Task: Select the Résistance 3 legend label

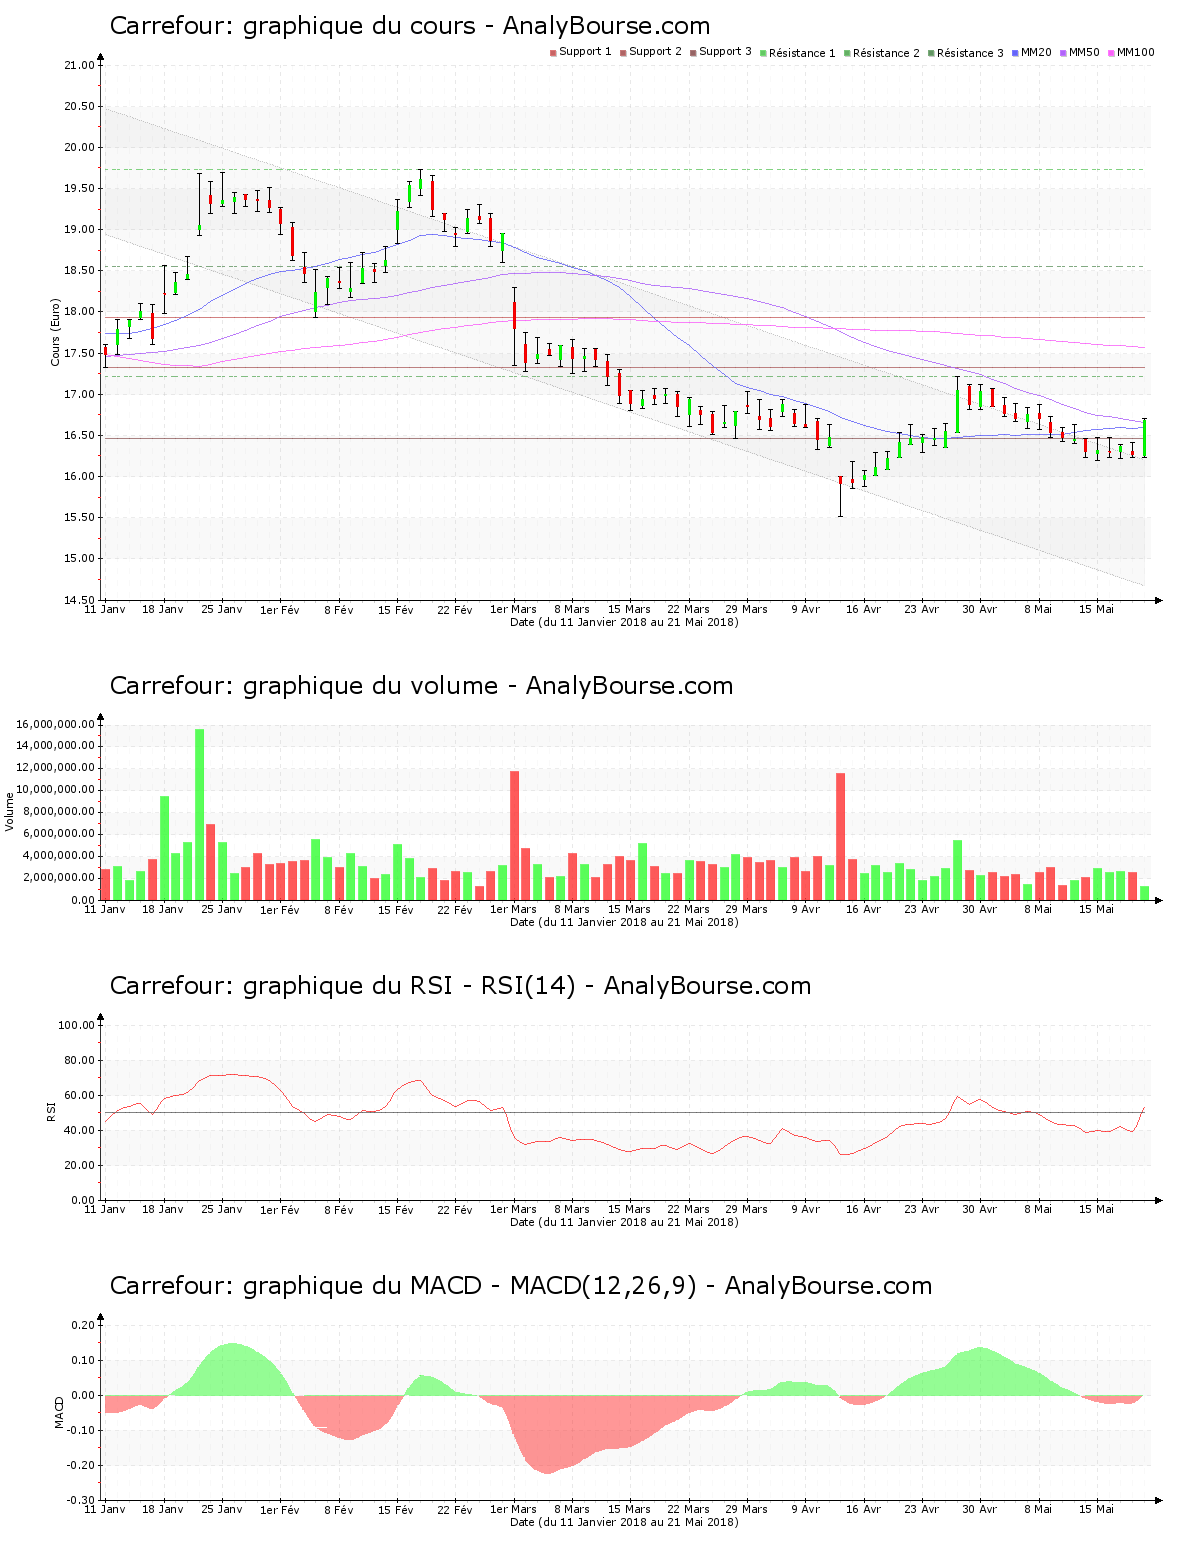Action: [x=970, y=53]
